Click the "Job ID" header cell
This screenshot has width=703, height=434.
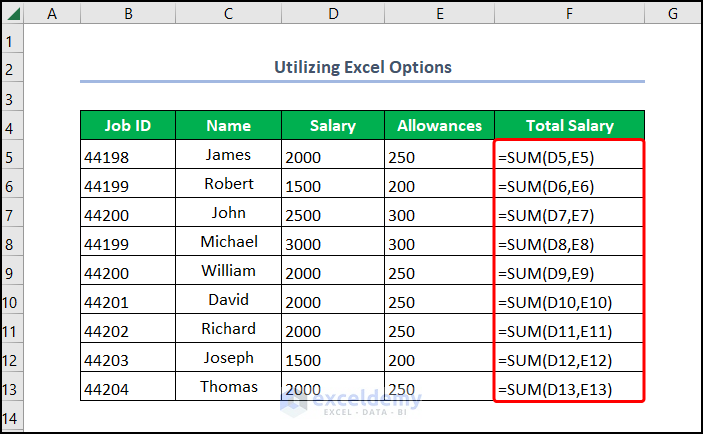[x=128, y=126]
